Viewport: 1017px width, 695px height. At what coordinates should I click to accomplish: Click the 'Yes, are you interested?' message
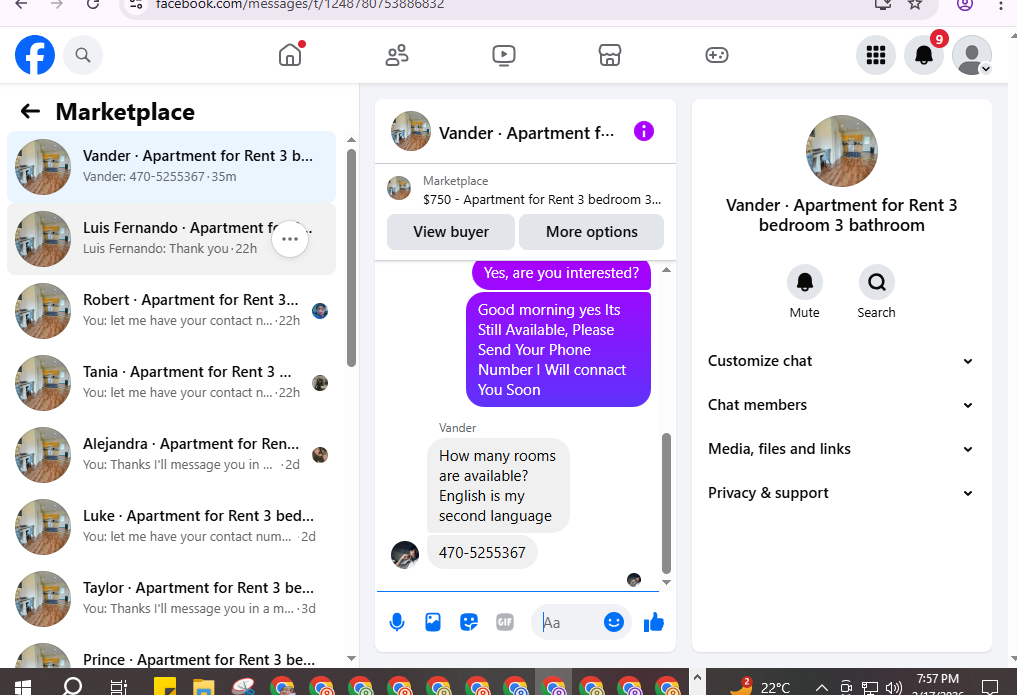tap(561, 274)
